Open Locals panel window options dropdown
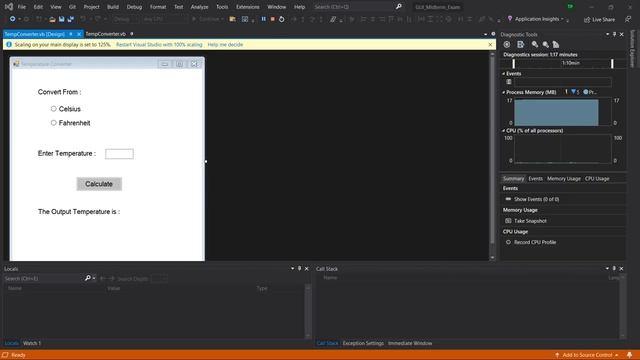 293,269
